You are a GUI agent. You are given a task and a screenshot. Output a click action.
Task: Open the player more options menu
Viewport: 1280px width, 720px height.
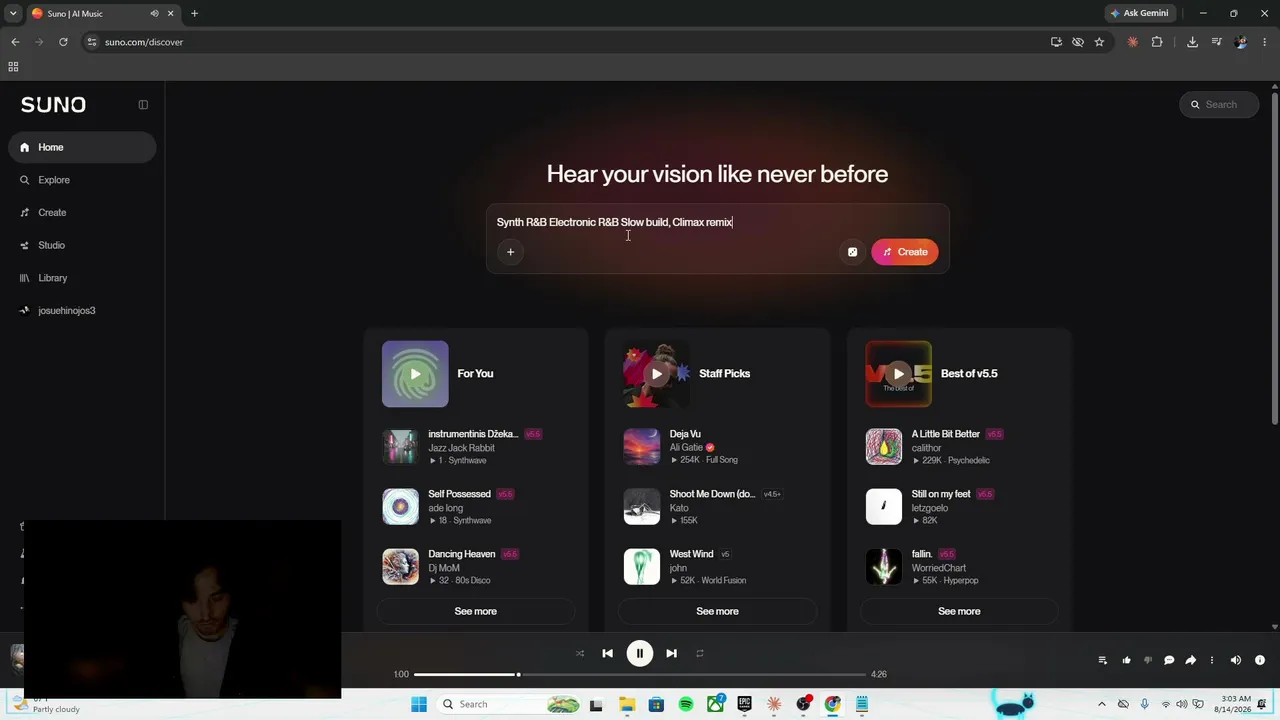coord(1212,660)
